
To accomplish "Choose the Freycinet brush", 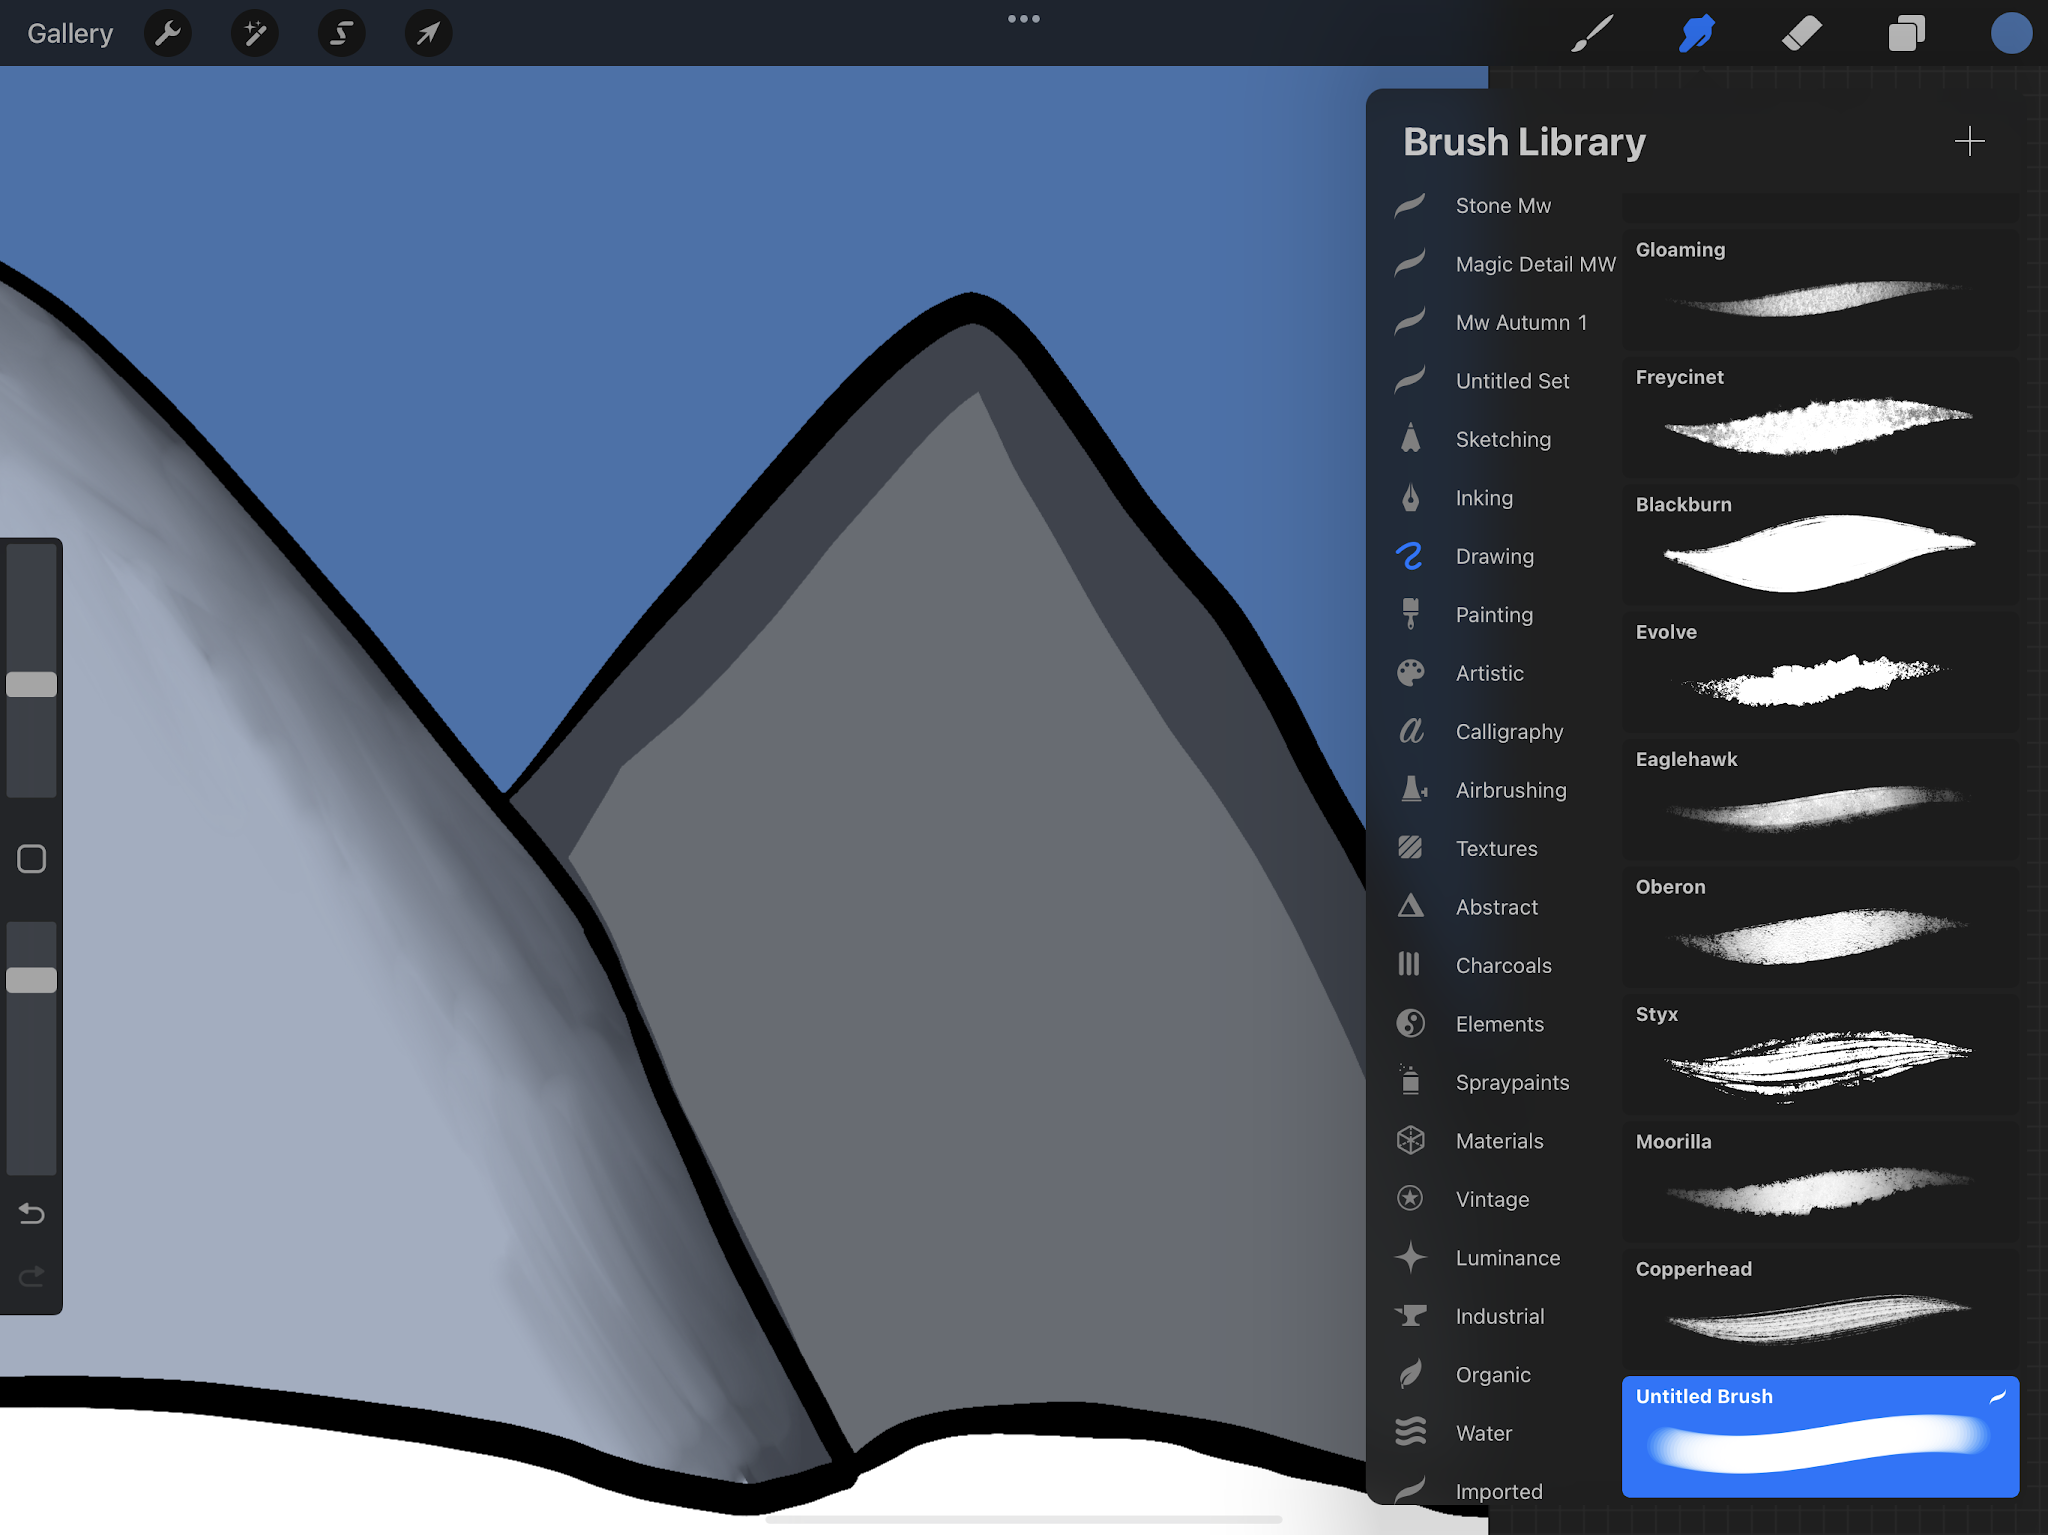I will 1820,416.
